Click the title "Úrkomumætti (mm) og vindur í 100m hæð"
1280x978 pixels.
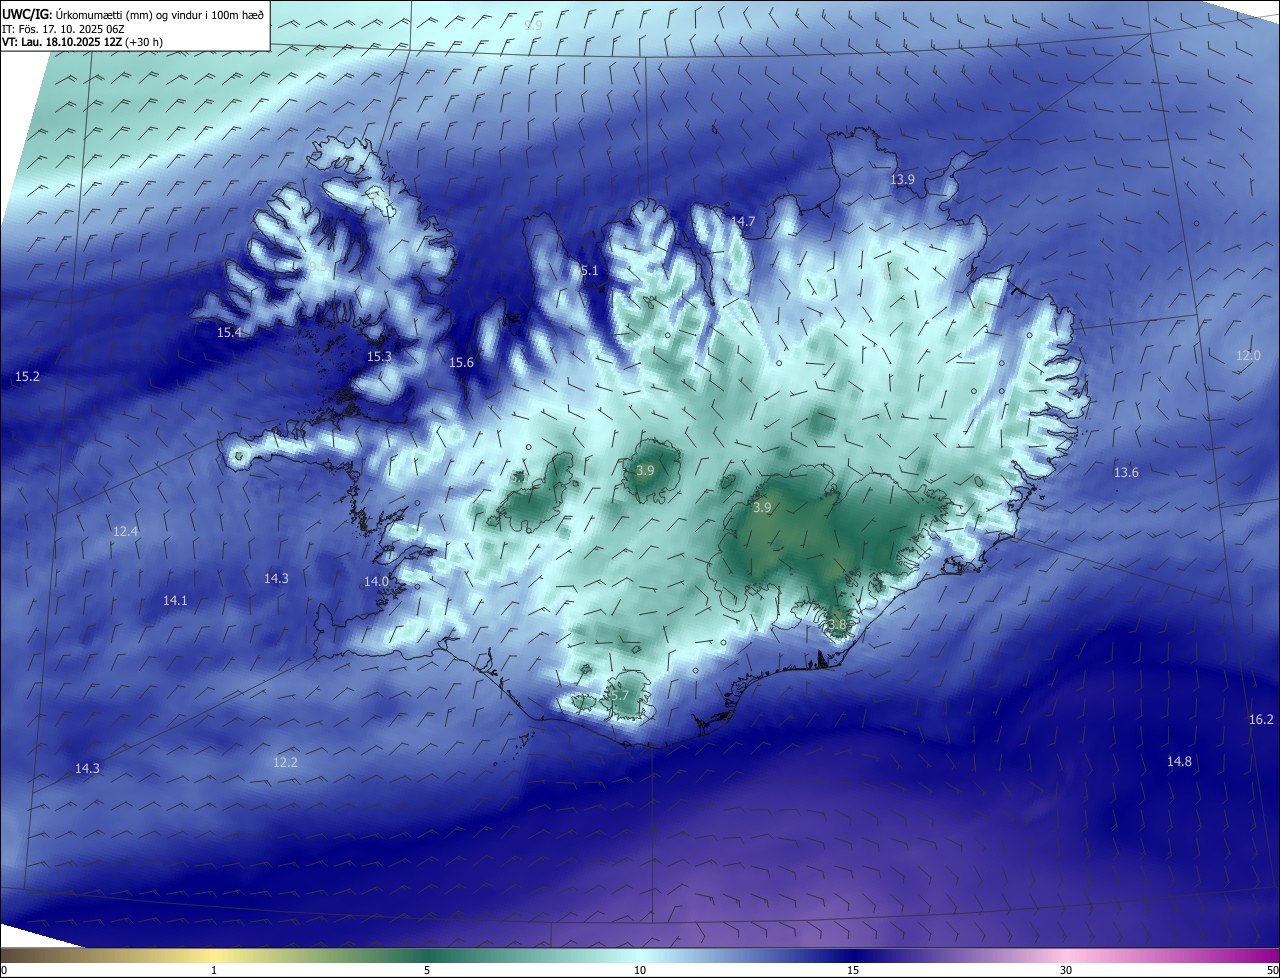click(160, 13)
